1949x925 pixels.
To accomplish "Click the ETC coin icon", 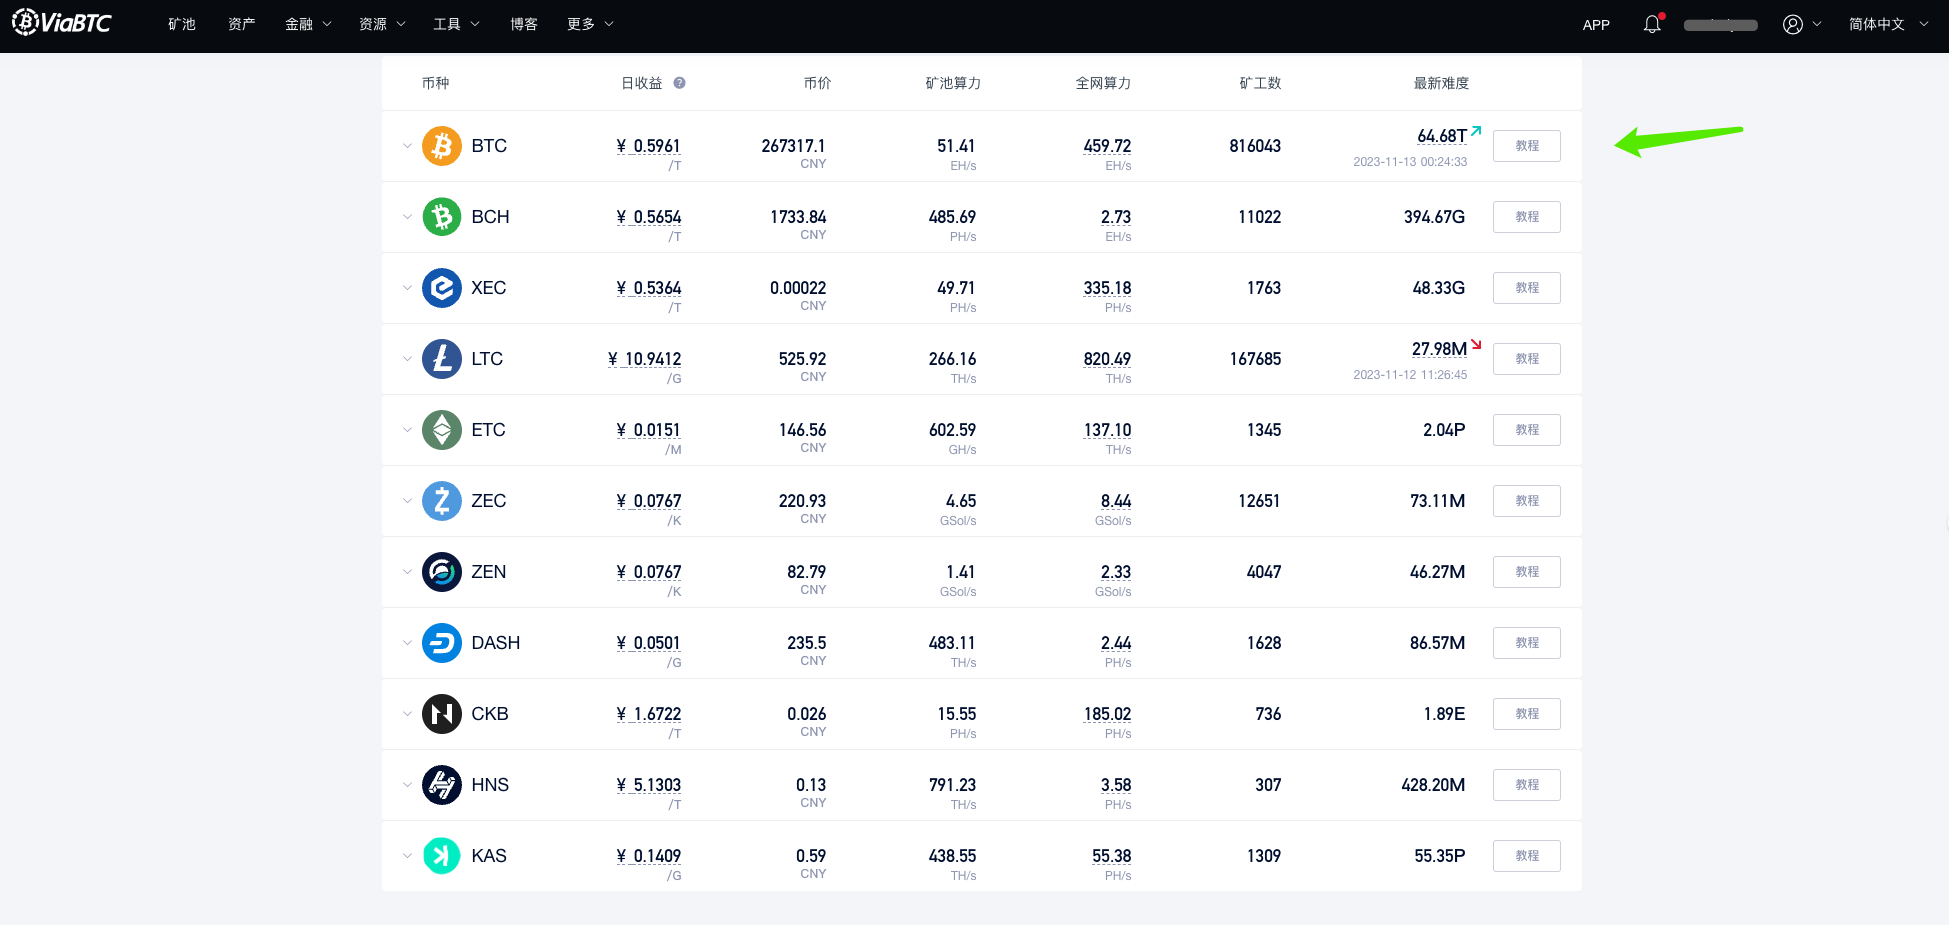I will click(441, 430).
